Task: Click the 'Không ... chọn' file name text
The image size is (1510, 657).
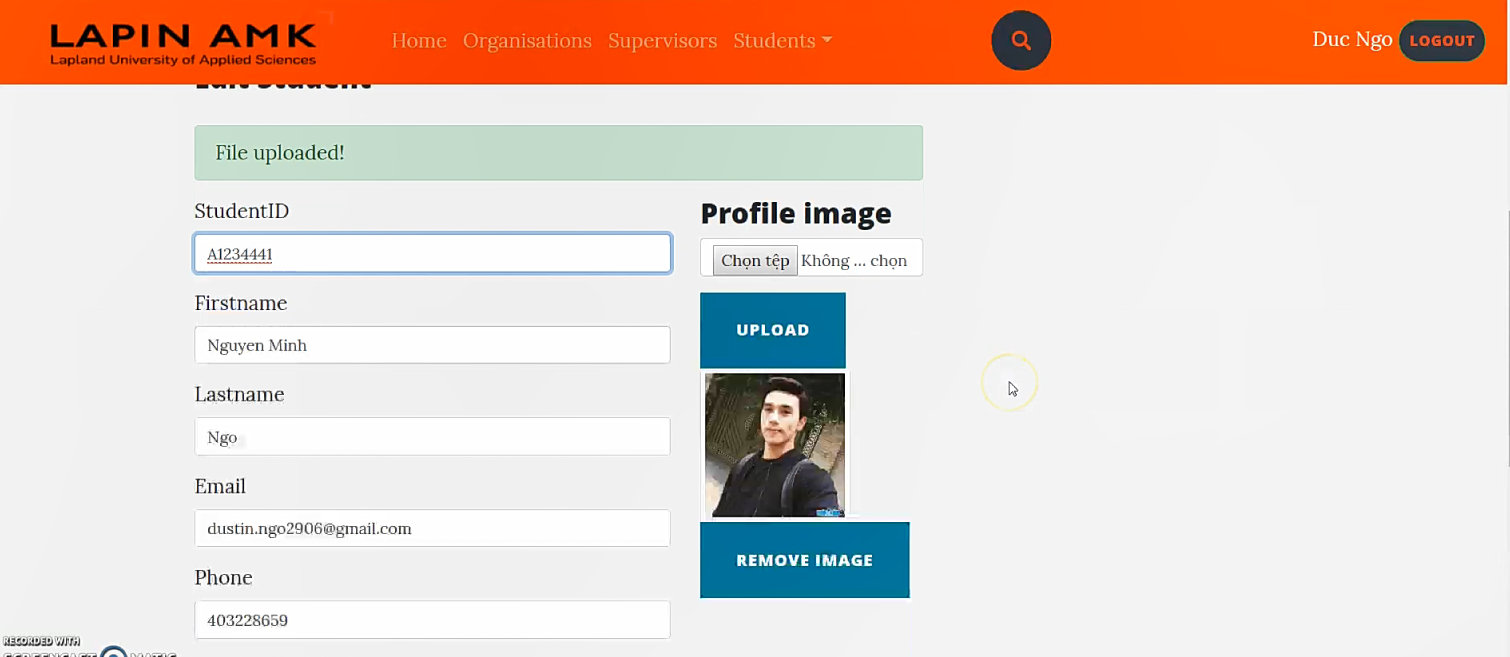Action: pyautogui.click(x=854, y=261)
